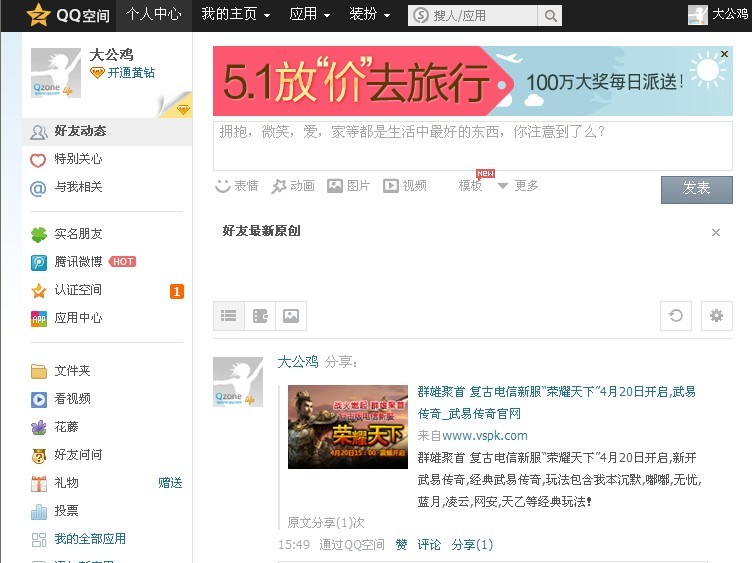This screenshot has height=563, width=752.
Task: Open feed settings gear
Action: pos(717,316)
